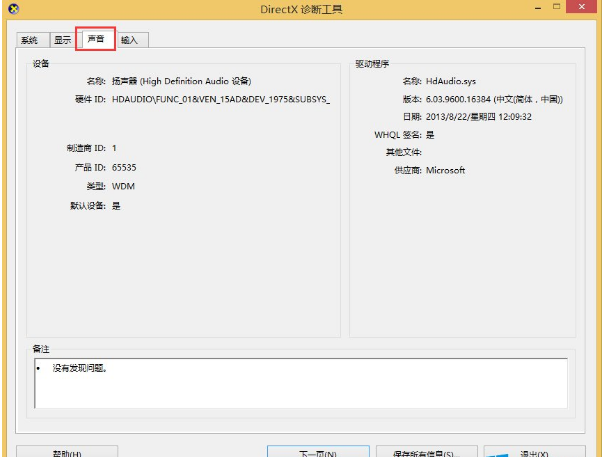Image resolution: width=602 pixels, height=457 pixels.
Task: Click the 退出(X) button
Action: (x=534, y=452)
